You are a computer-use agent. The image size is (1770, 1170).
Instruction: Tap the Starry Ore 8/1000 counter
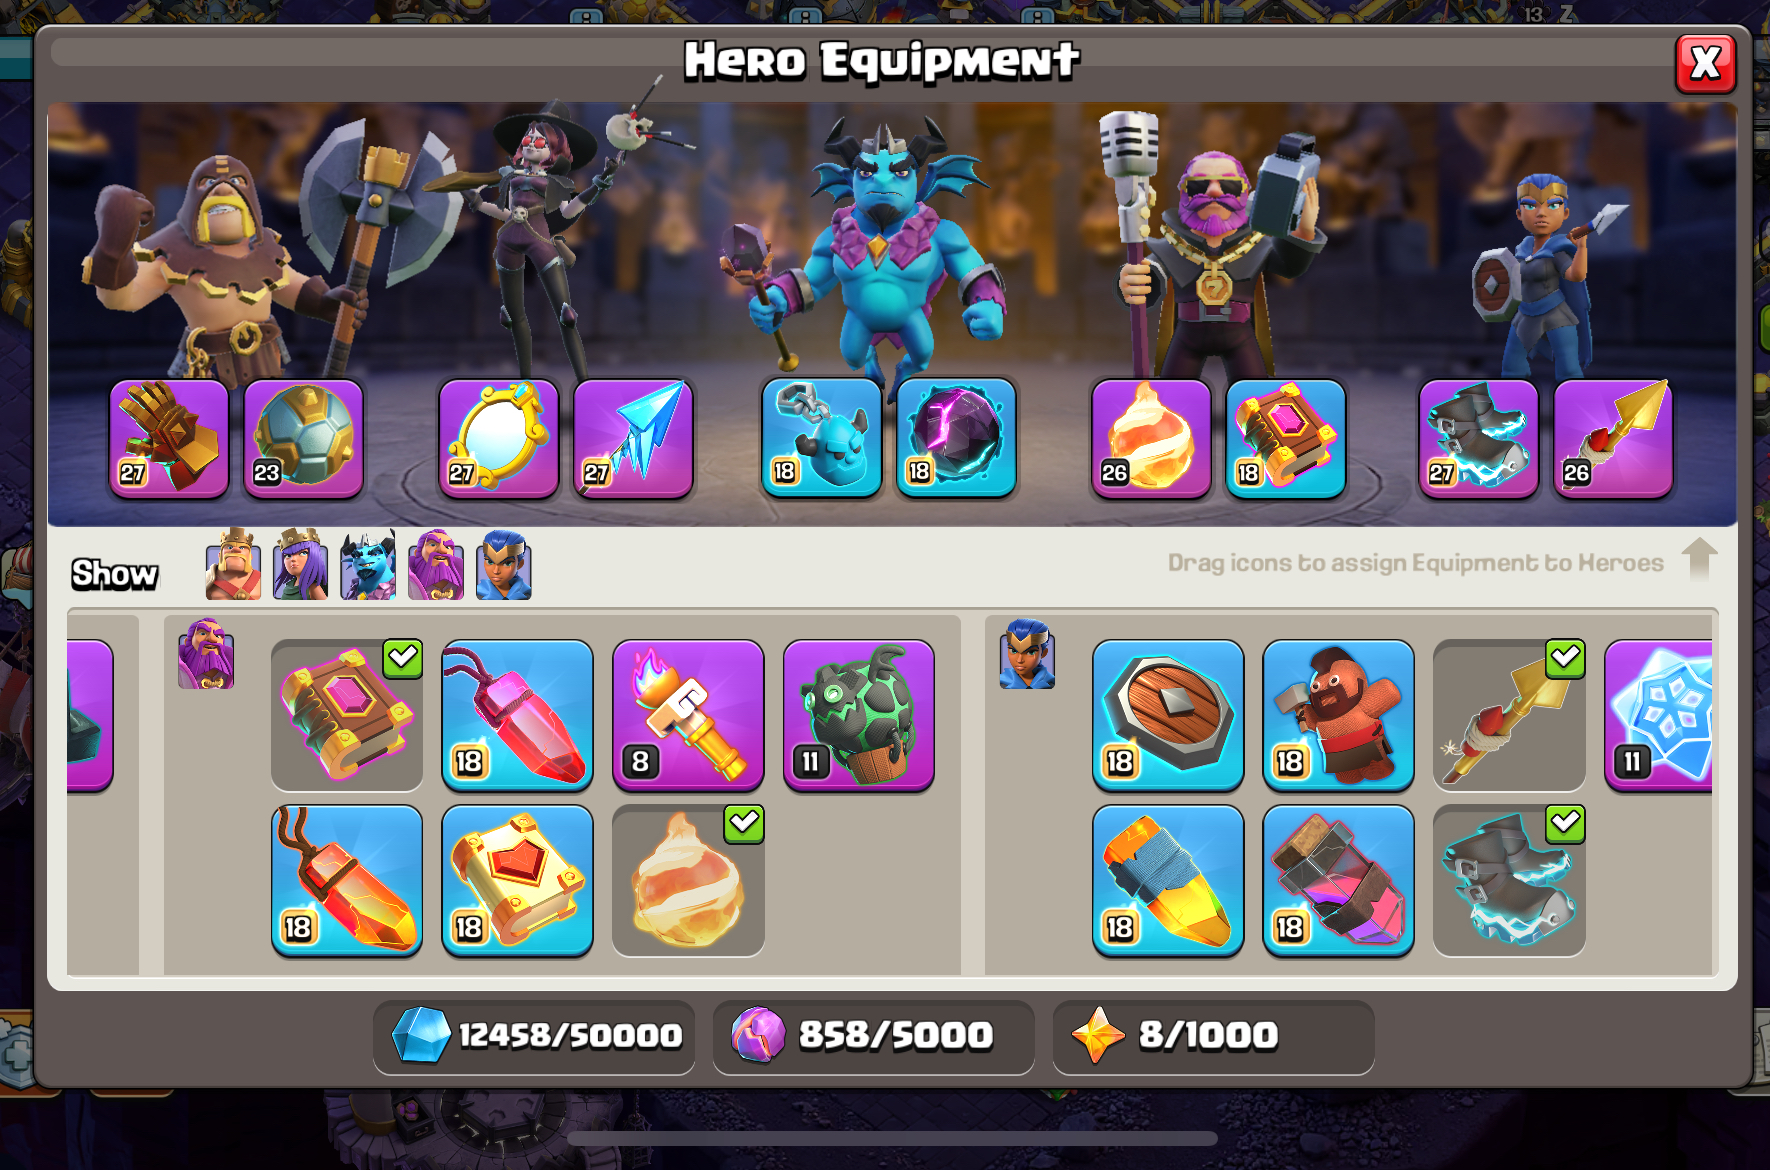(1213, 1036)
